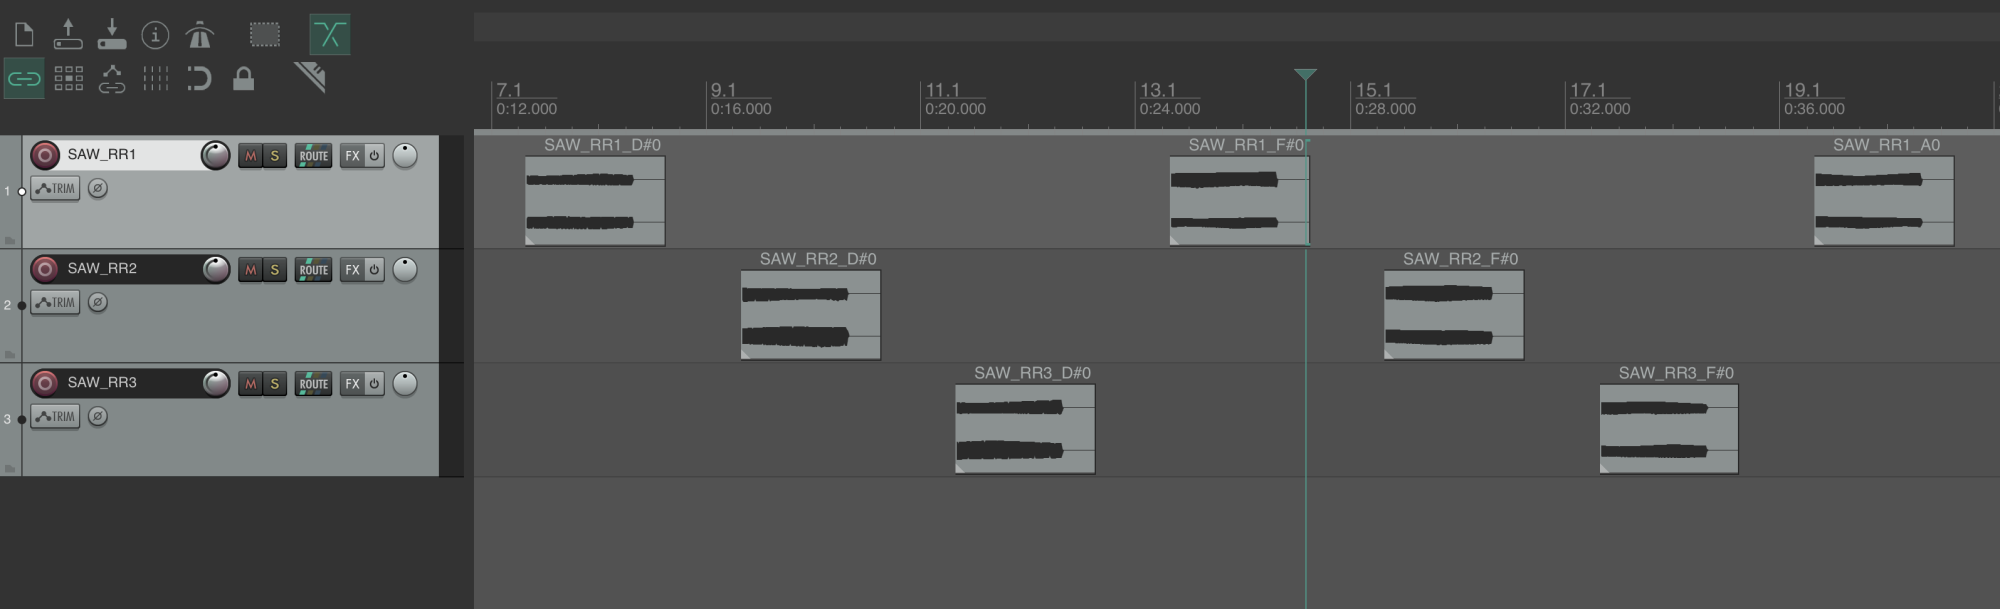Open ROUTE for SAW_RR1 track
Screen dimensions: 2000x609
pos(313,156)
